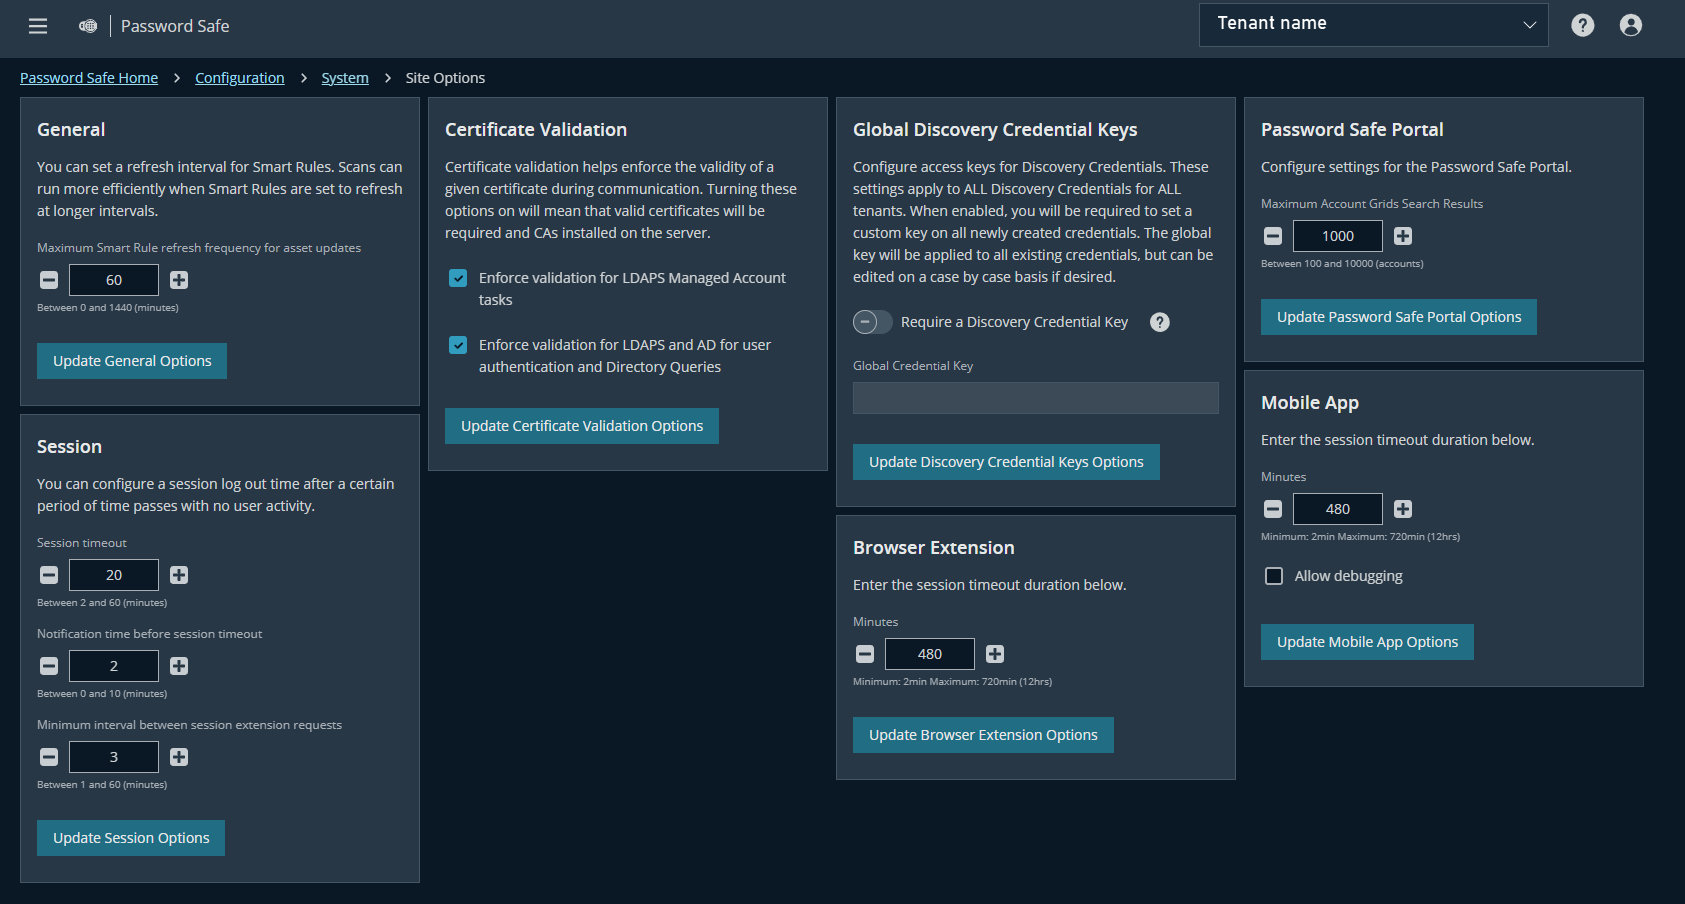Select the Notification time before session timeout field
1685x904 pixels.
click(113, 666)
